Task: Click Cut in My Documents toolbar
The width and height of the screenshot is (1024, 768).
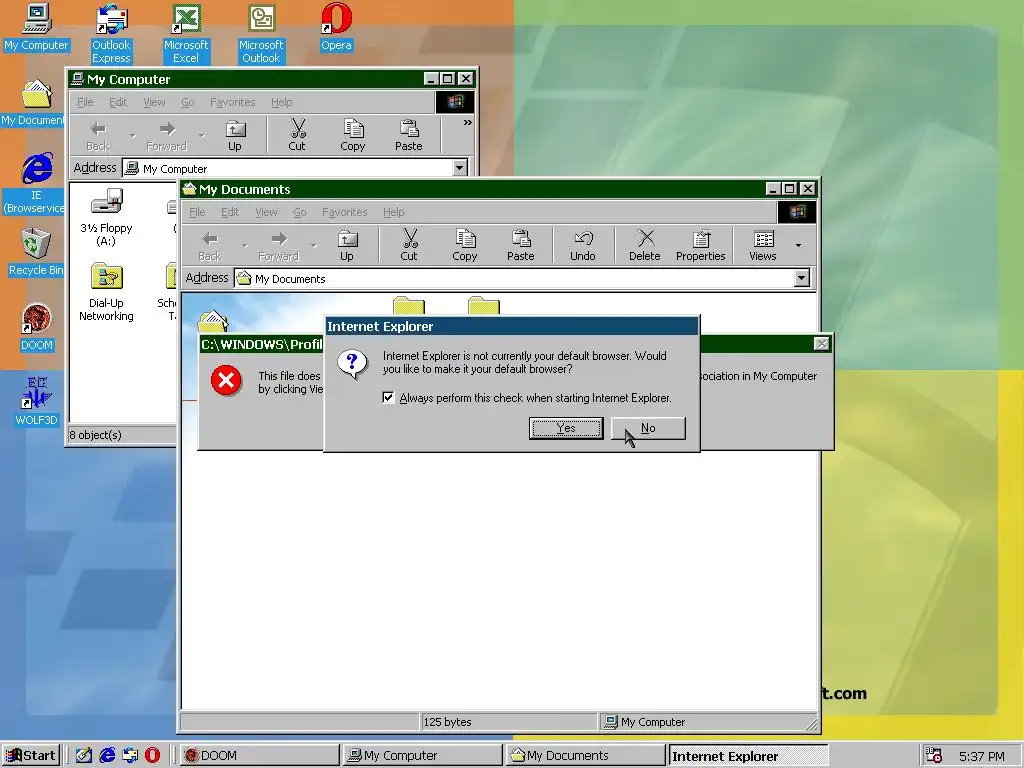Action: coord(409,246)
